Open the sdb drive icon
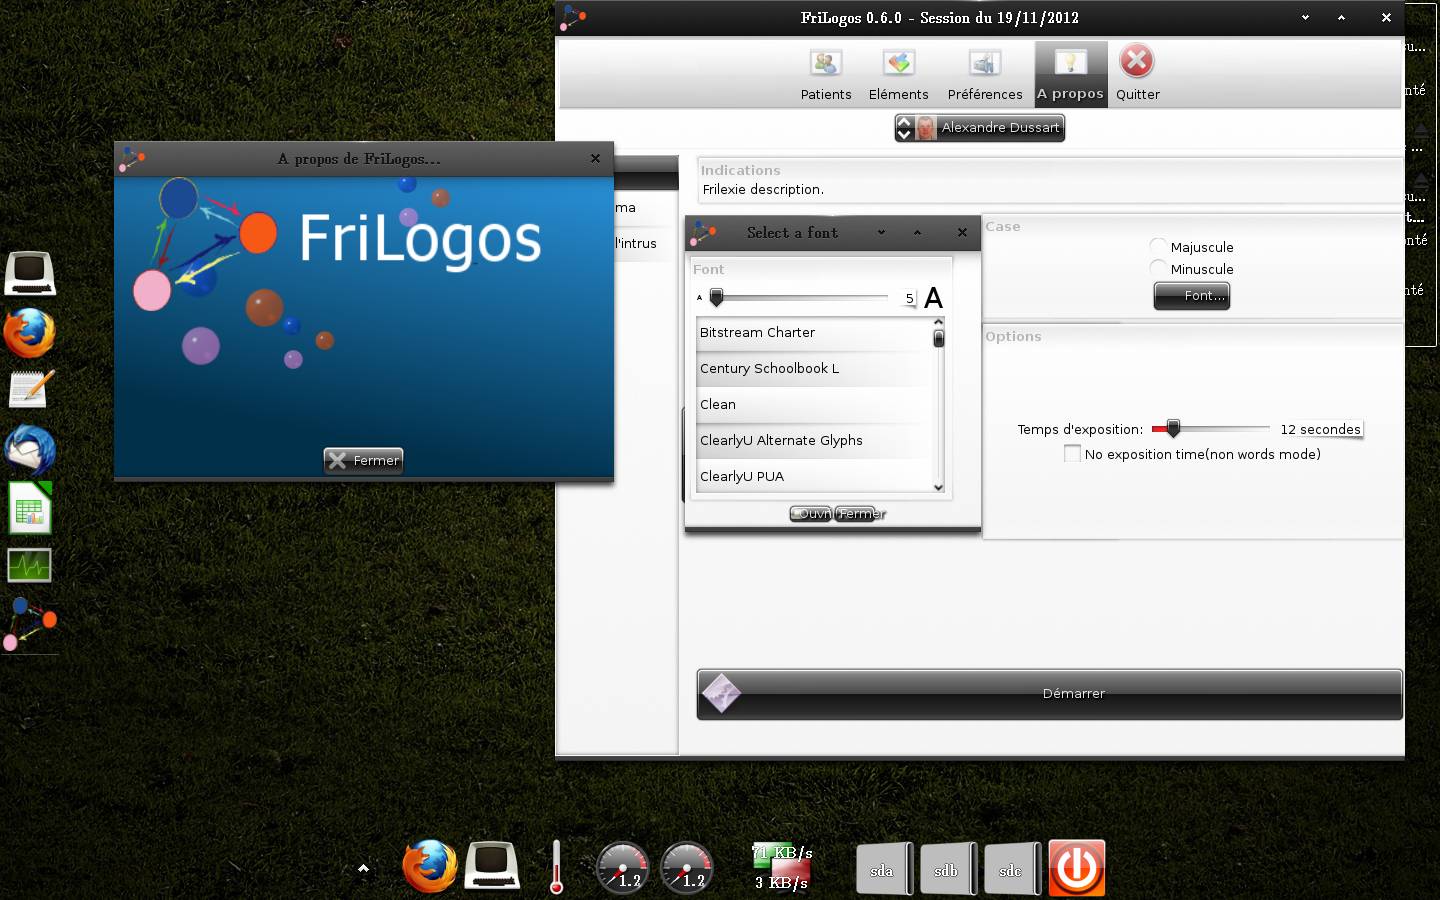The height and width of the screenshot is (900, 1440). click(947, 868)
